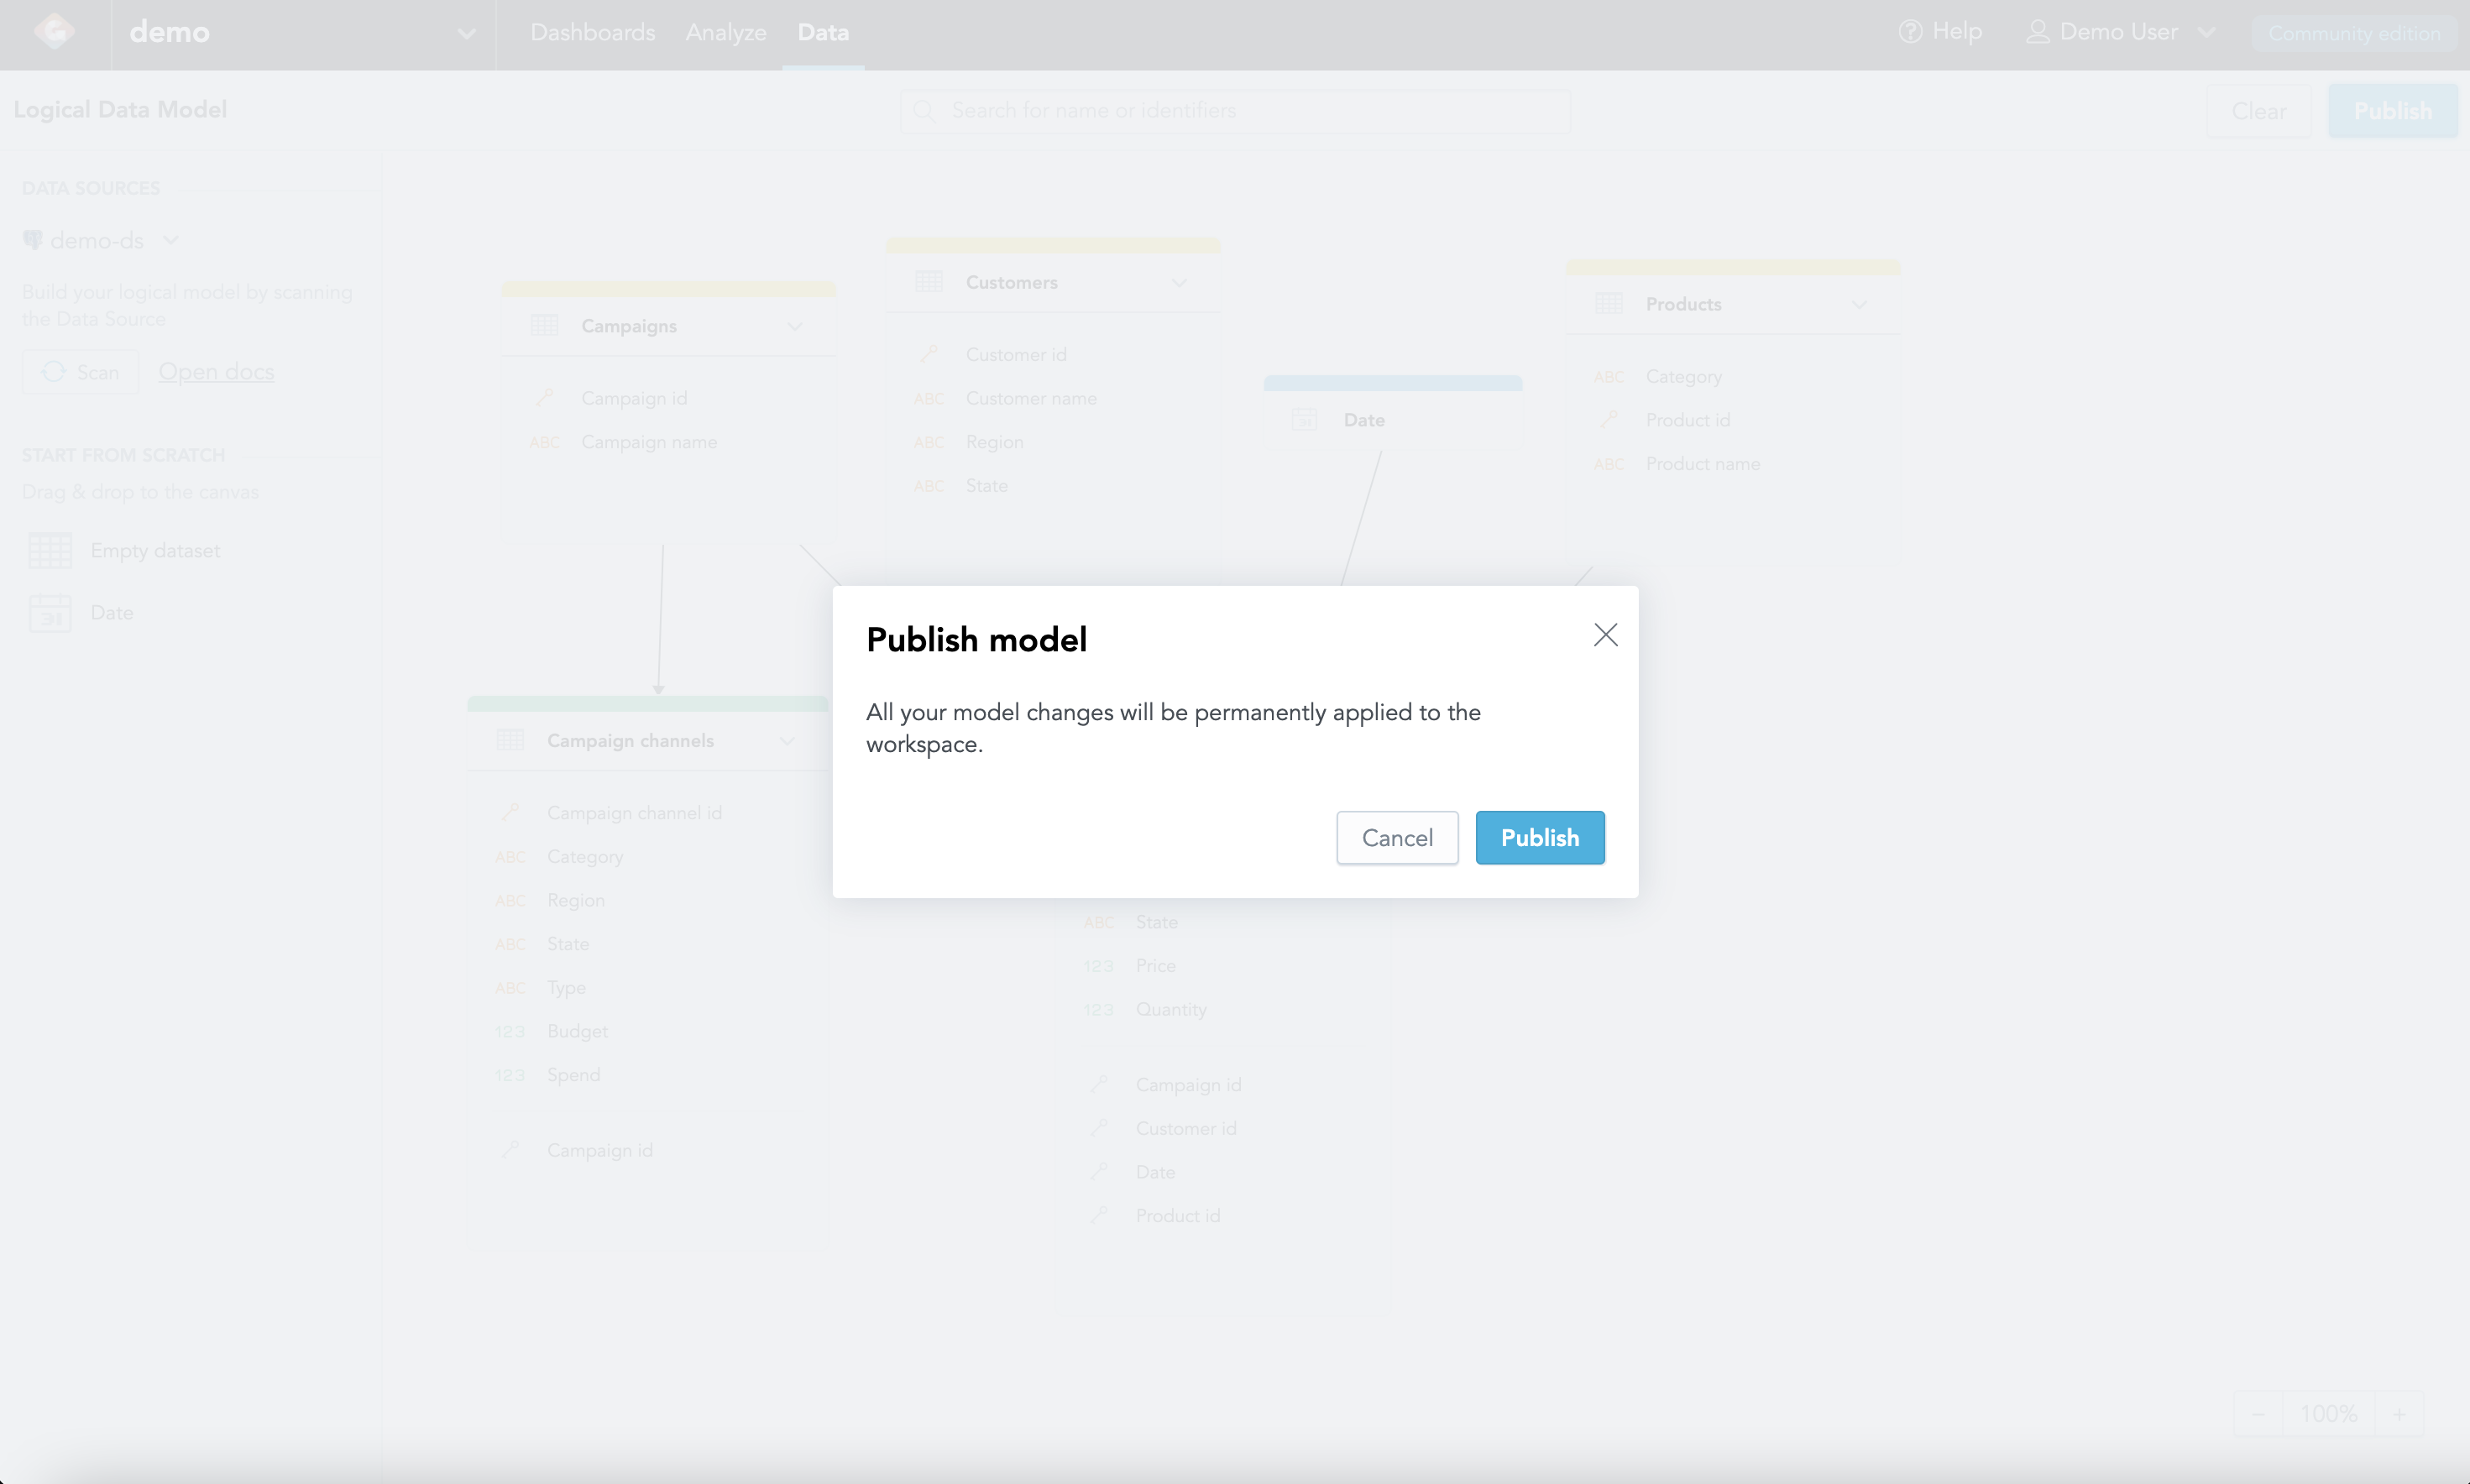This screenshot has height=1484, width=2470.
Task: Select the Campaign name attribute
Action: 649,442
